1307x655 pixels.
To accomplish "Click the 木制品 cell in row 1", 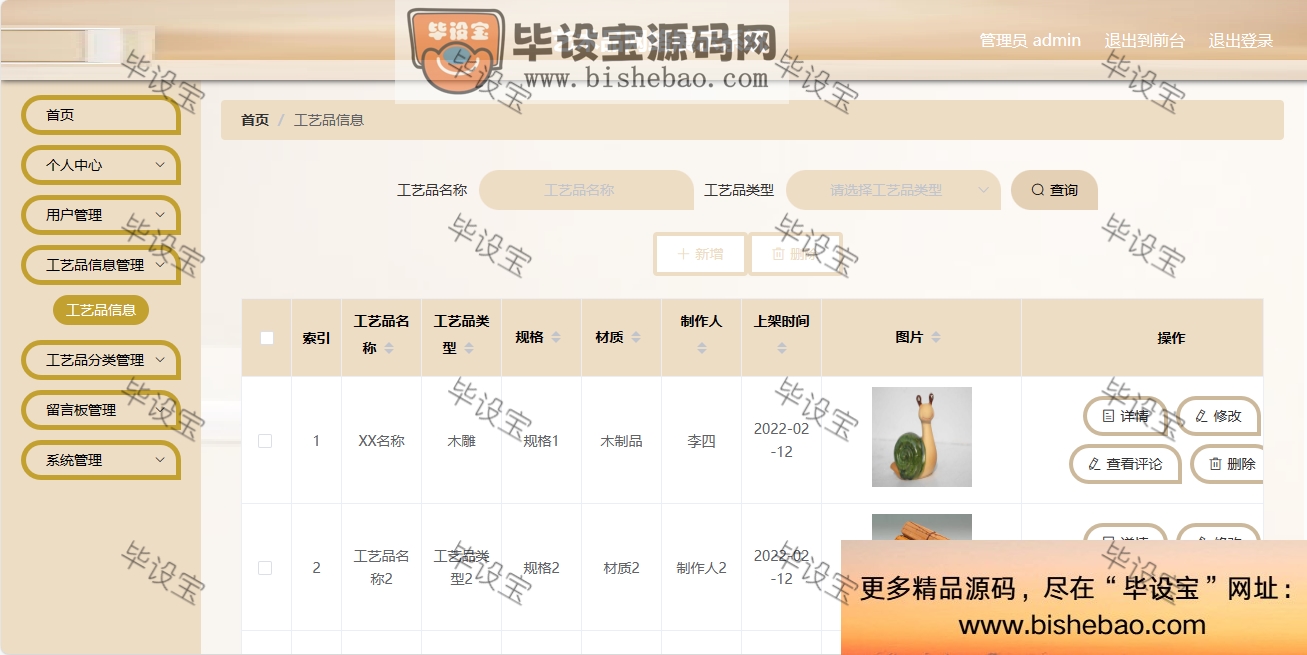I will tap(621, 441).
